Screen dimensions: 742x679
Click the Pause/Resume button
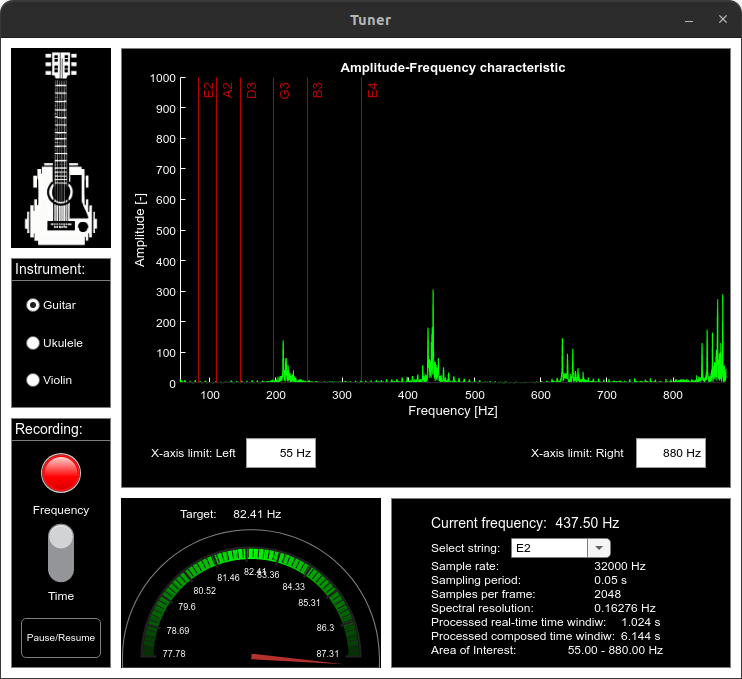61,637
